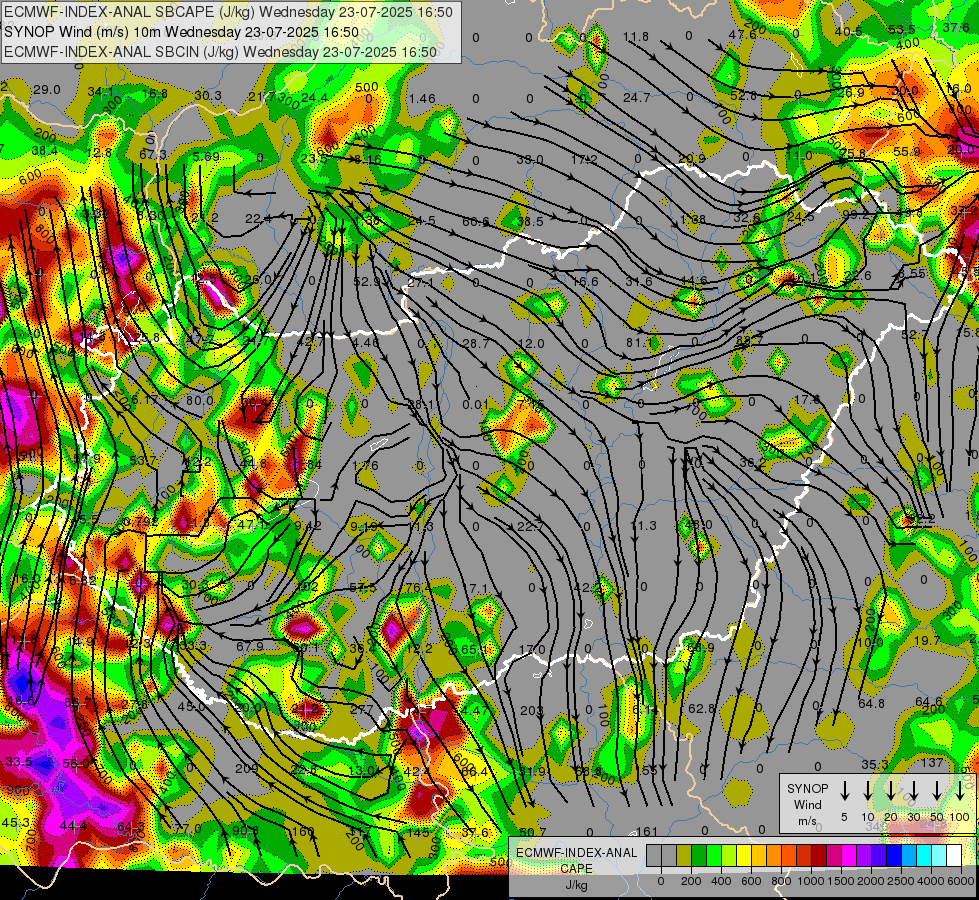Click the map value 53.7
This screenshot has width=979, height=900.
(x=143, y=460)
